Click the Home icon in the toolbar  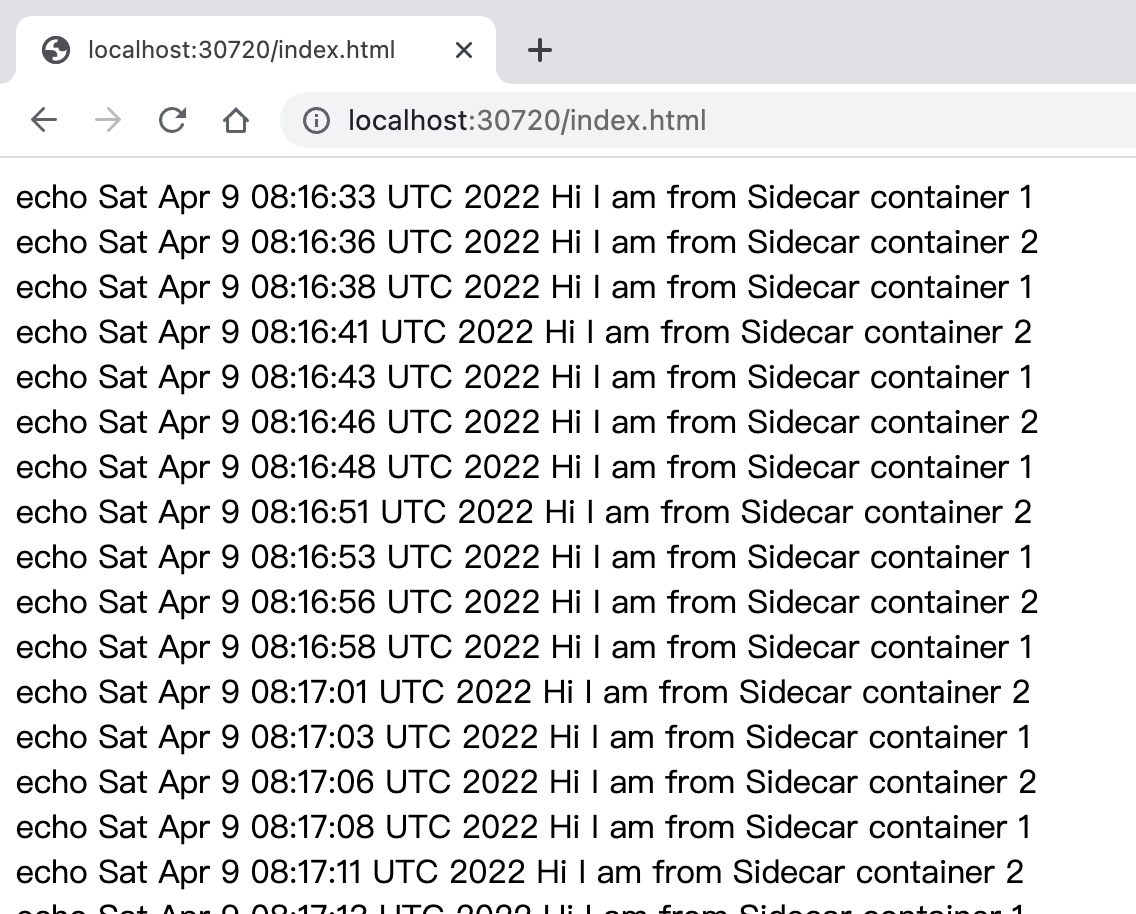pyautogui.click(x=236, y=120)
